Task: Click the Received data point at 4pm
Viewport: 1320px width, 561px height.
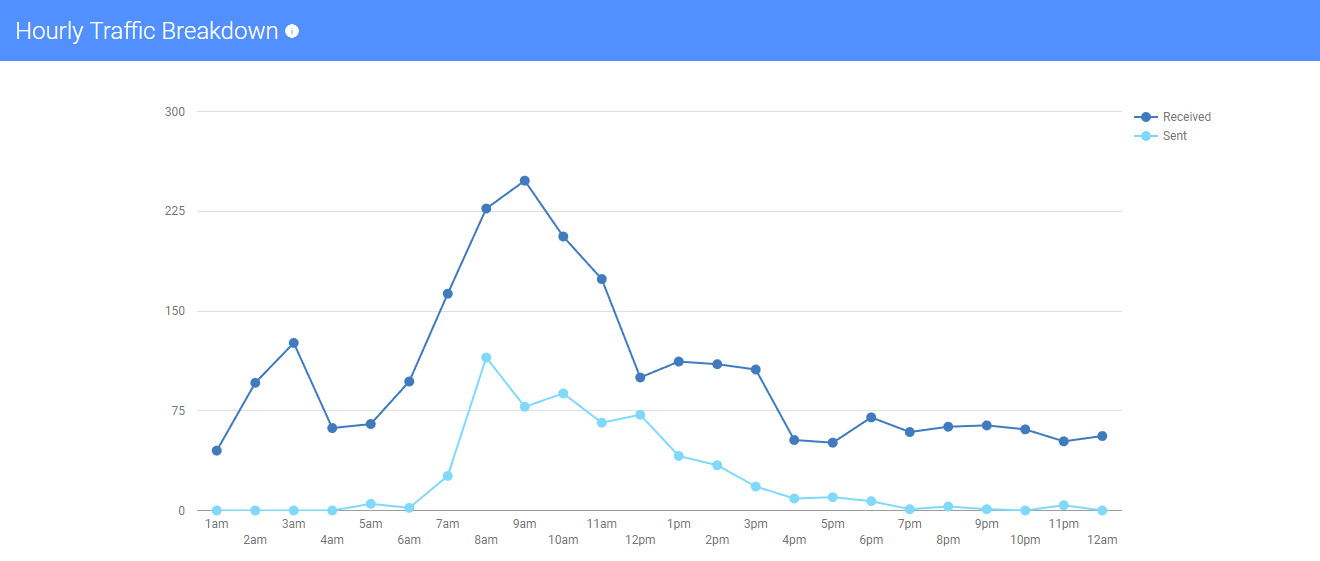Action: (794, 440)
